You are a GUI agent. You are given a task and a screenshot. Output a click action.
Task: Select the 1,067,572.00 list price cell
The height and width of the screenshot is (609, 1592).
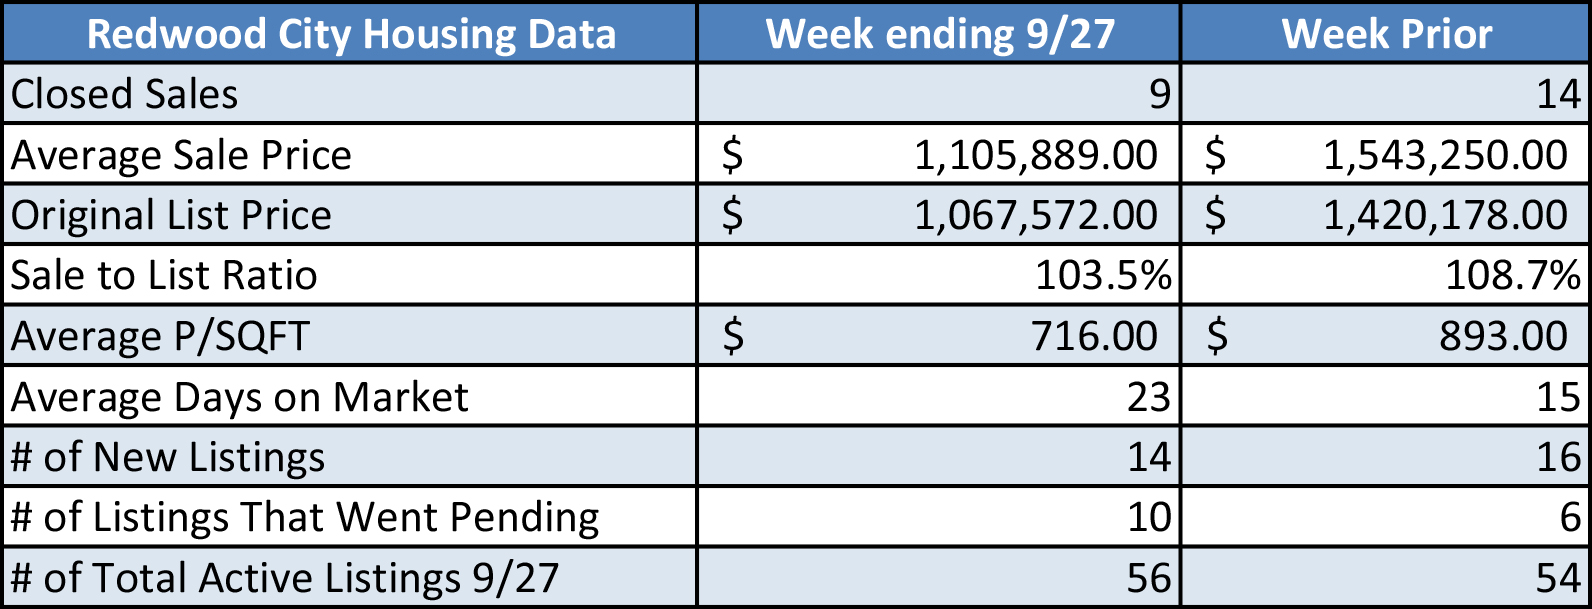coord(939,214)
